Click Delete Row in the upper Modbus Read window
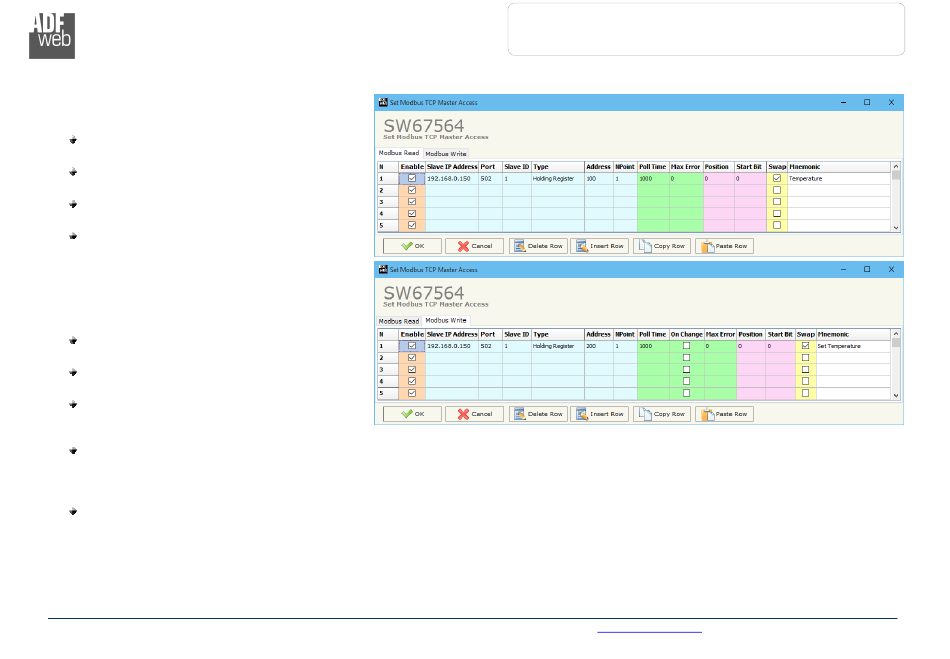950x659 pixels. pyautogui.click(x=537, y=246)
